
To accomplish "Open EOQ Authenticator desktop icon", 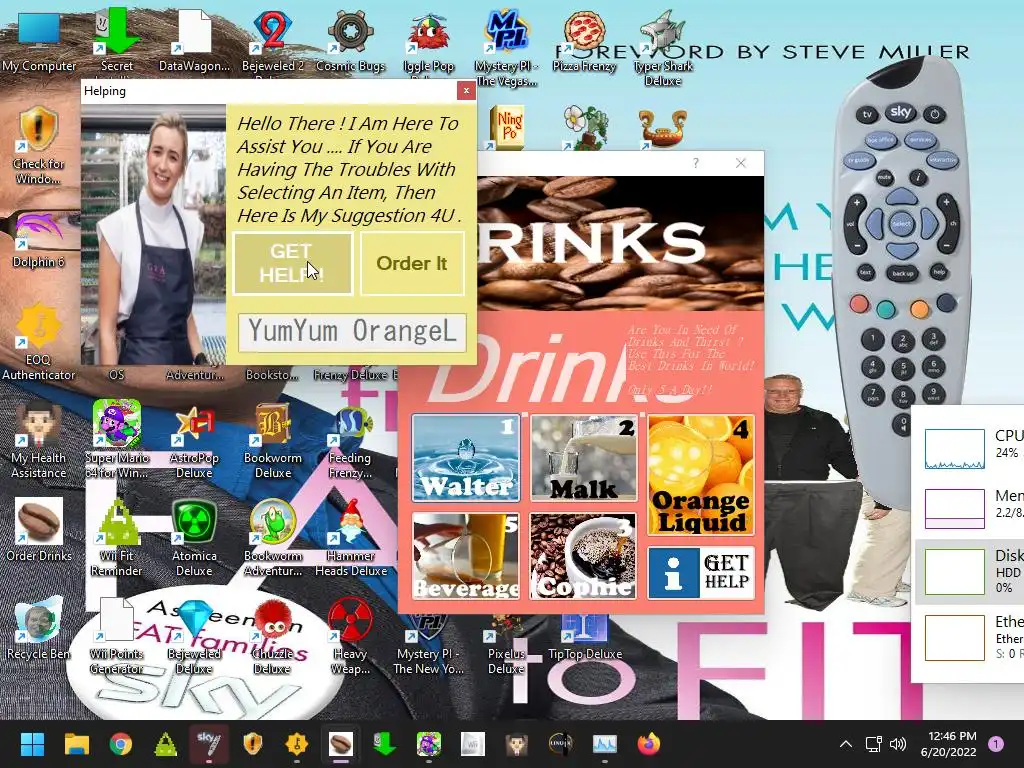I will (x=38, y=341).
